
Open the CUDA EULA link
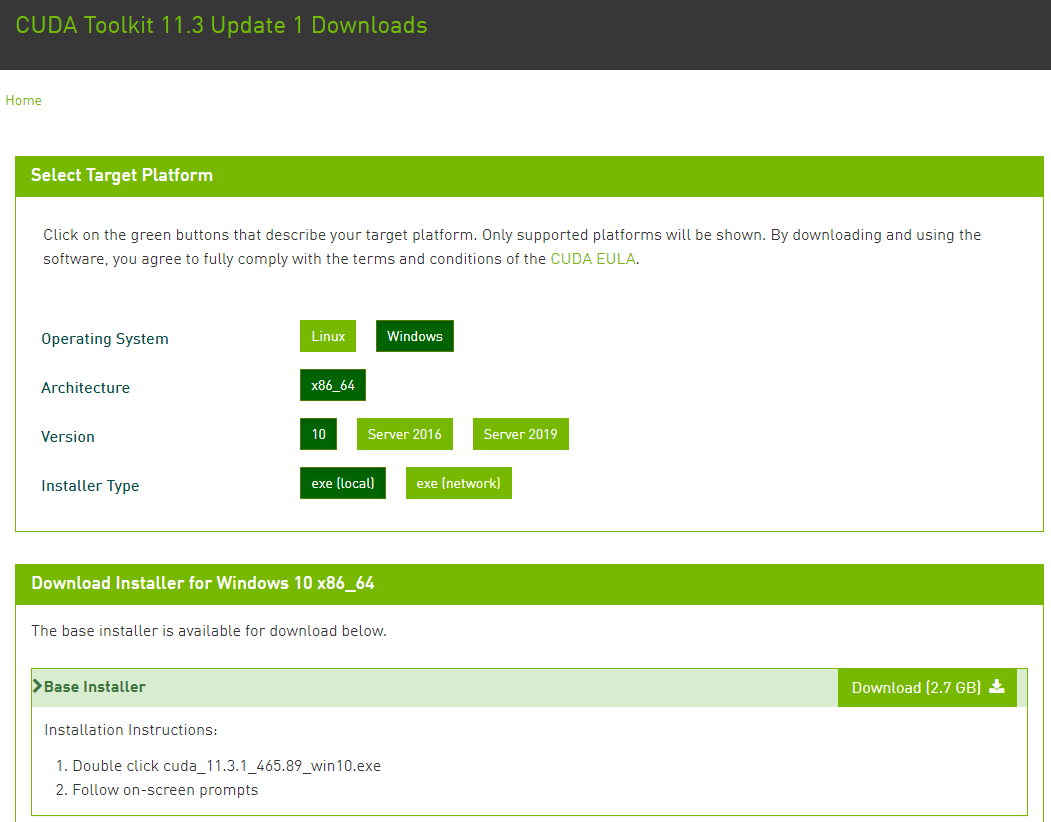pos(593,259)
